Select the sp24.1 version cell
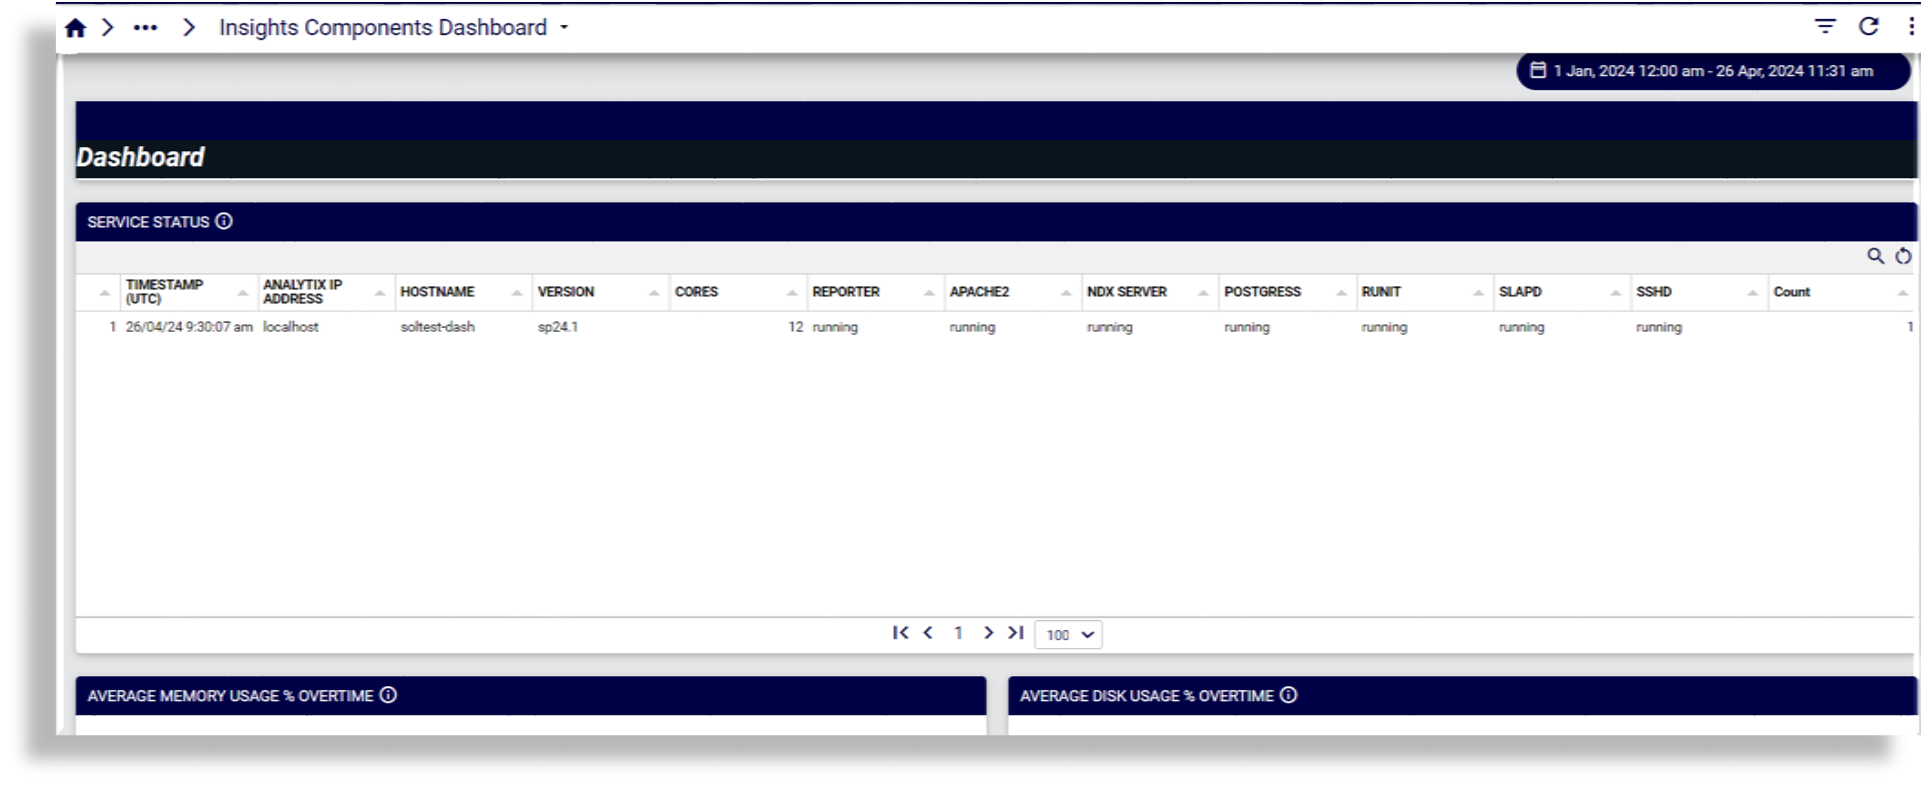 click(x=558, y=327)
